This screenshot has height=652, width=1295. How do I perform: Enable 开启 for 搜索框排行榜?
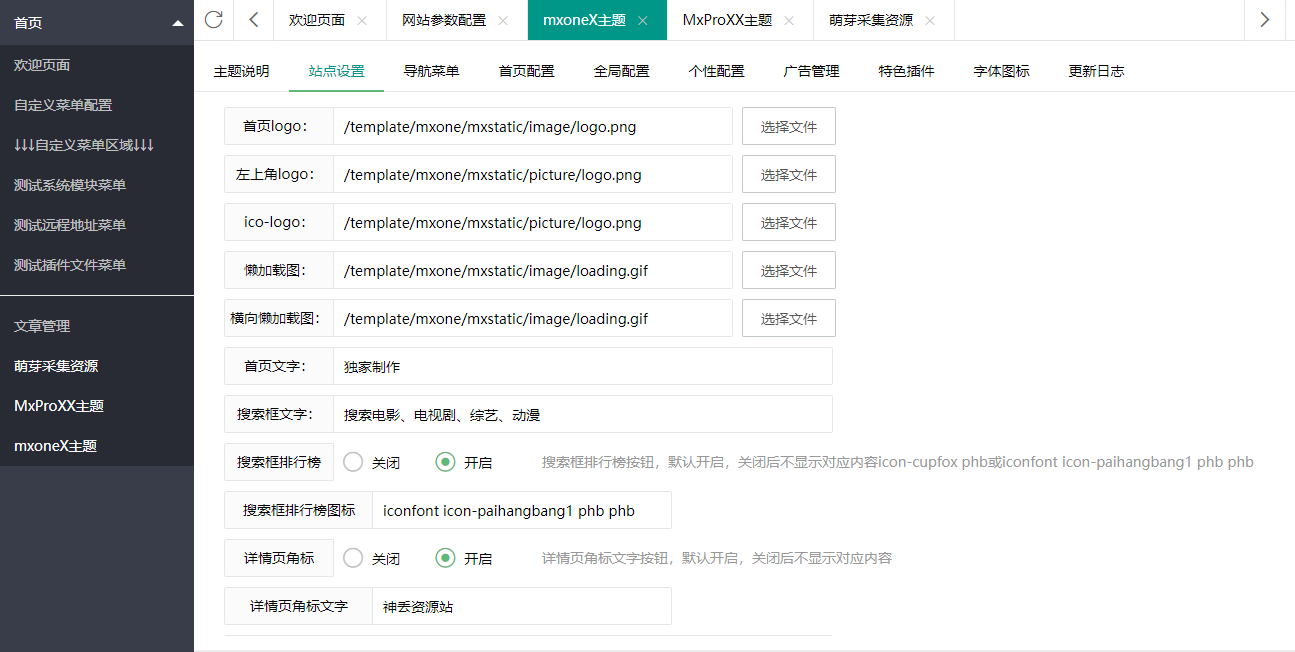(445, 462)
